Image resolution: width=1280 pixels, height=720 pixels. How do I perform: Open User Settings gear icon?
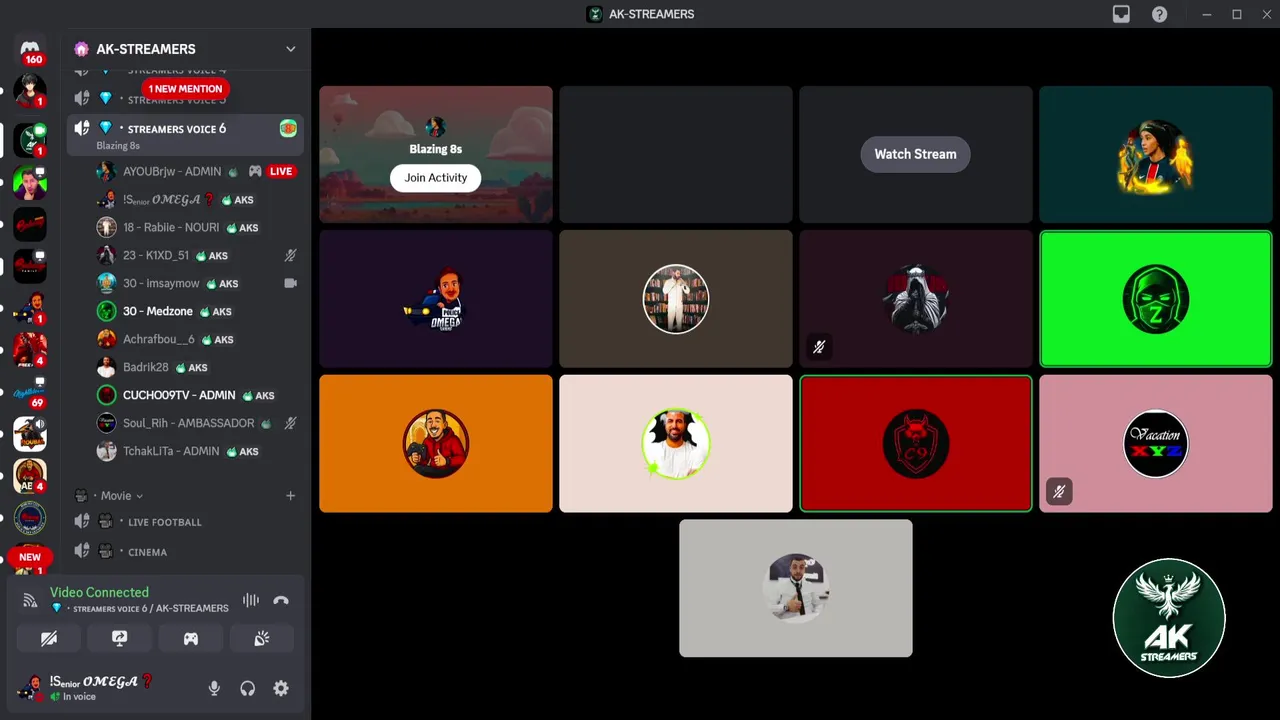[x=281, y=688]
